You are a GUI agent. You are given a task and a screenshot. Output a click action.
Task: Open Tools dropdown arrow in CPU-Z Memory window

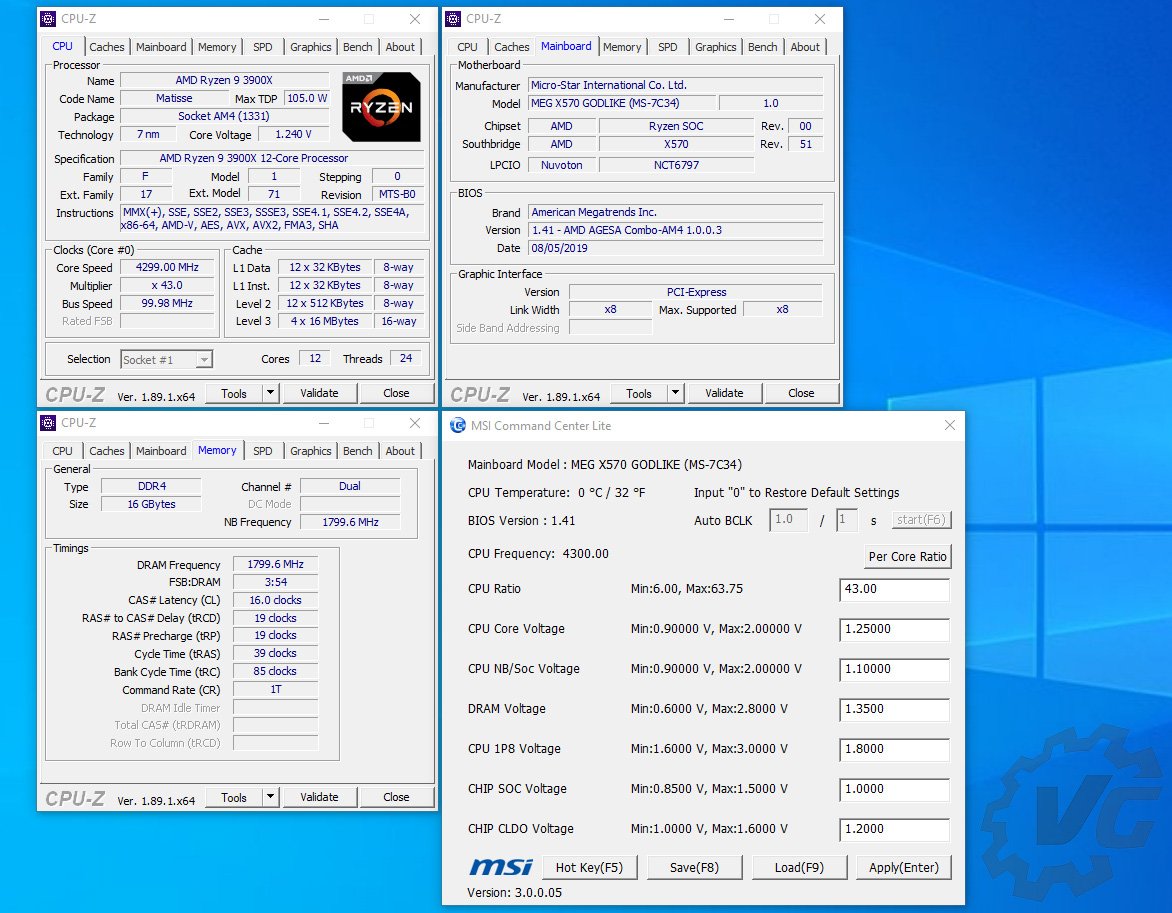click(270, 797)
